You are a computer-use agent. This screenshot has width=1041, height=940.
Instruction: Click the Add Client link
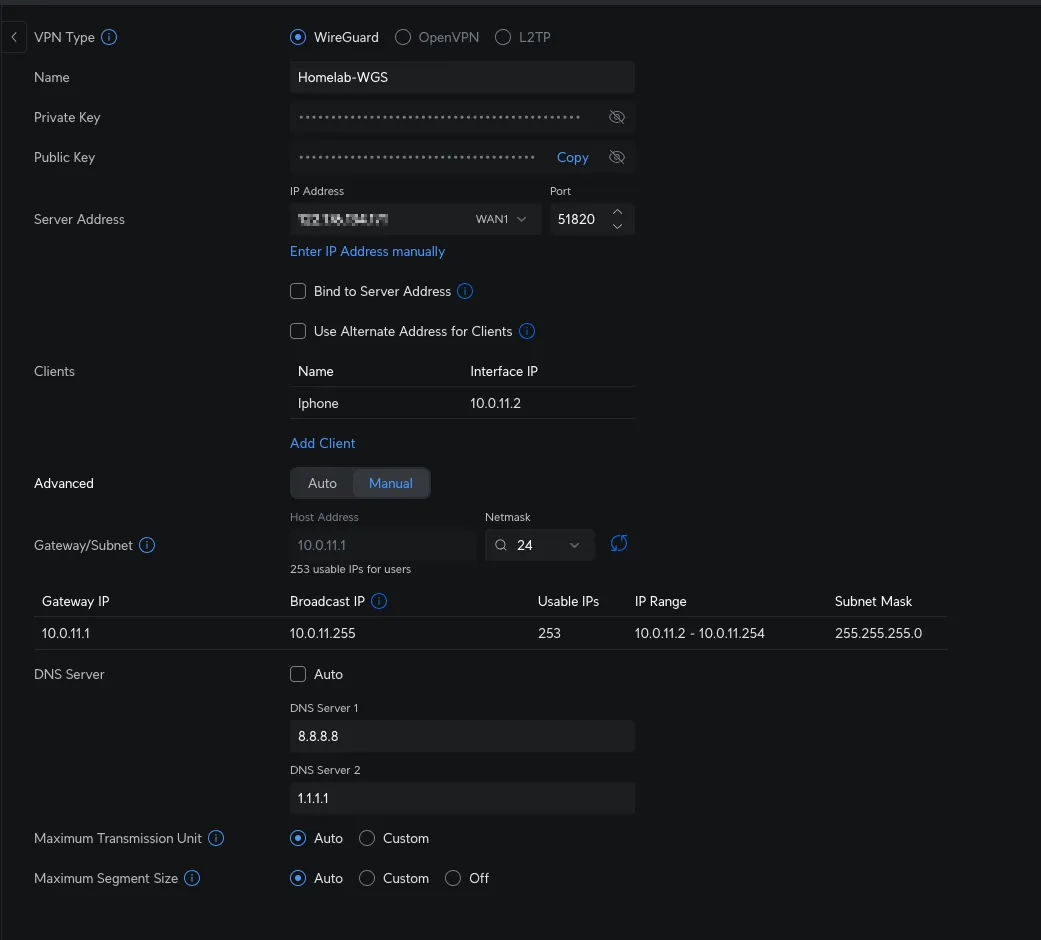tap(322, 443)
